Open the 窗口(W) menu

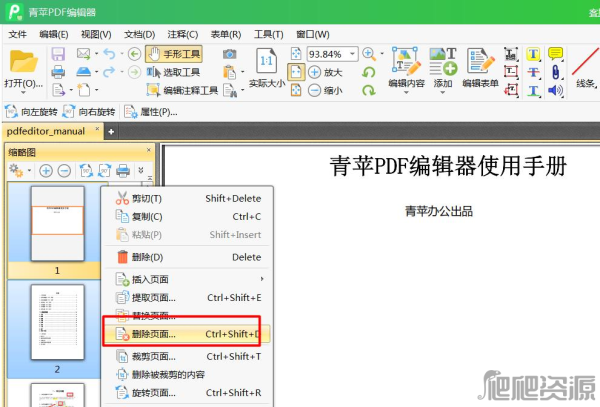point(313,34)
